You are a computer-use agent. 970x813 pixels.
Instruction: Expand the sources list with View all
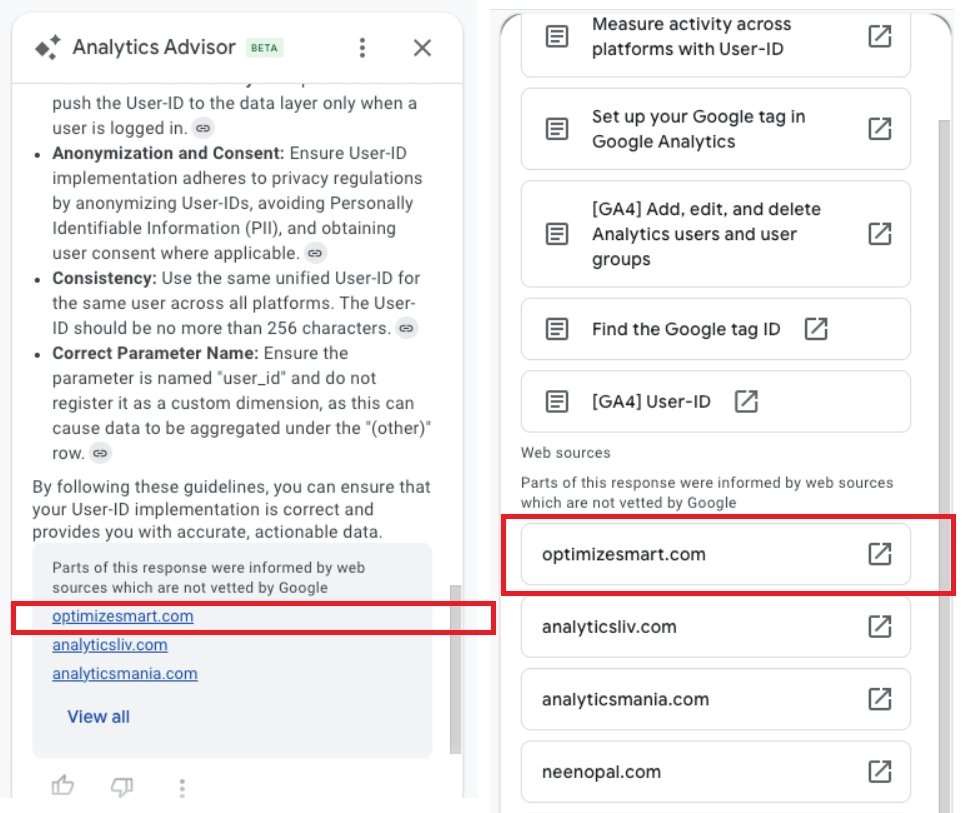(x=97, y=716)
